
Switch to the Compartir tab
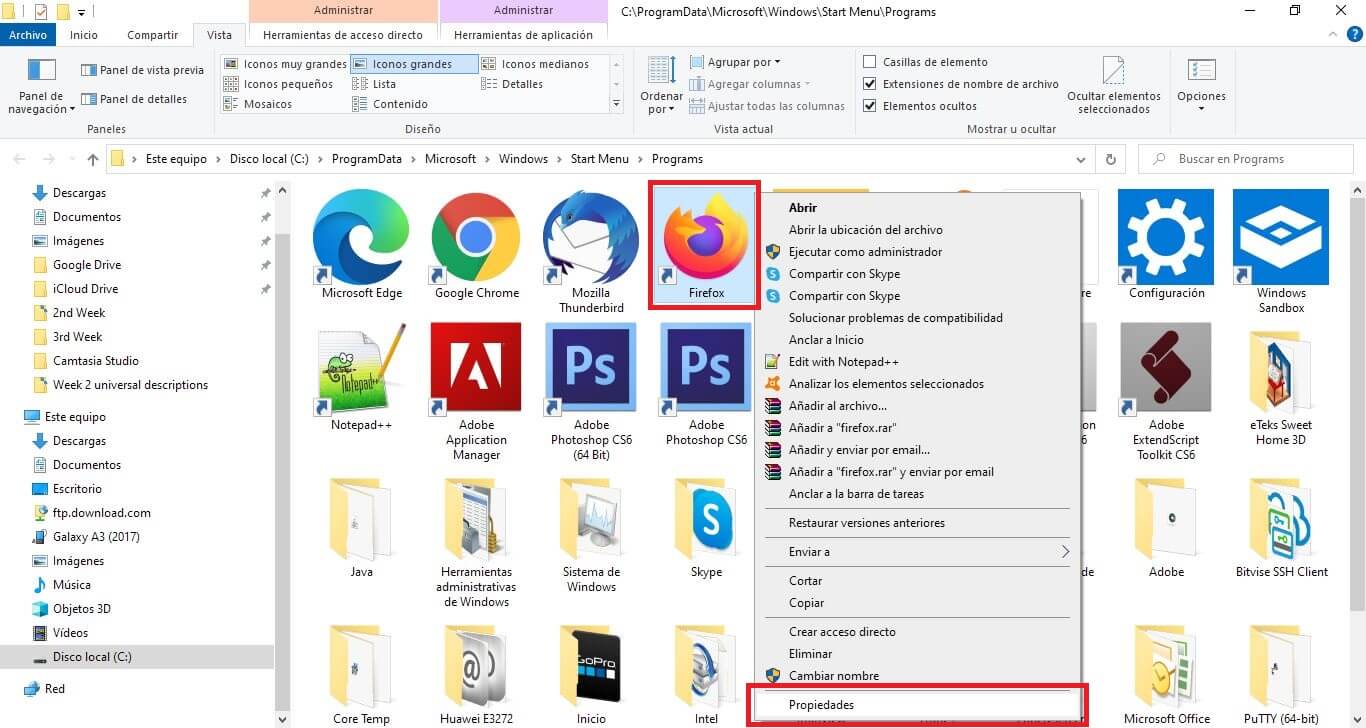point(152,35)
